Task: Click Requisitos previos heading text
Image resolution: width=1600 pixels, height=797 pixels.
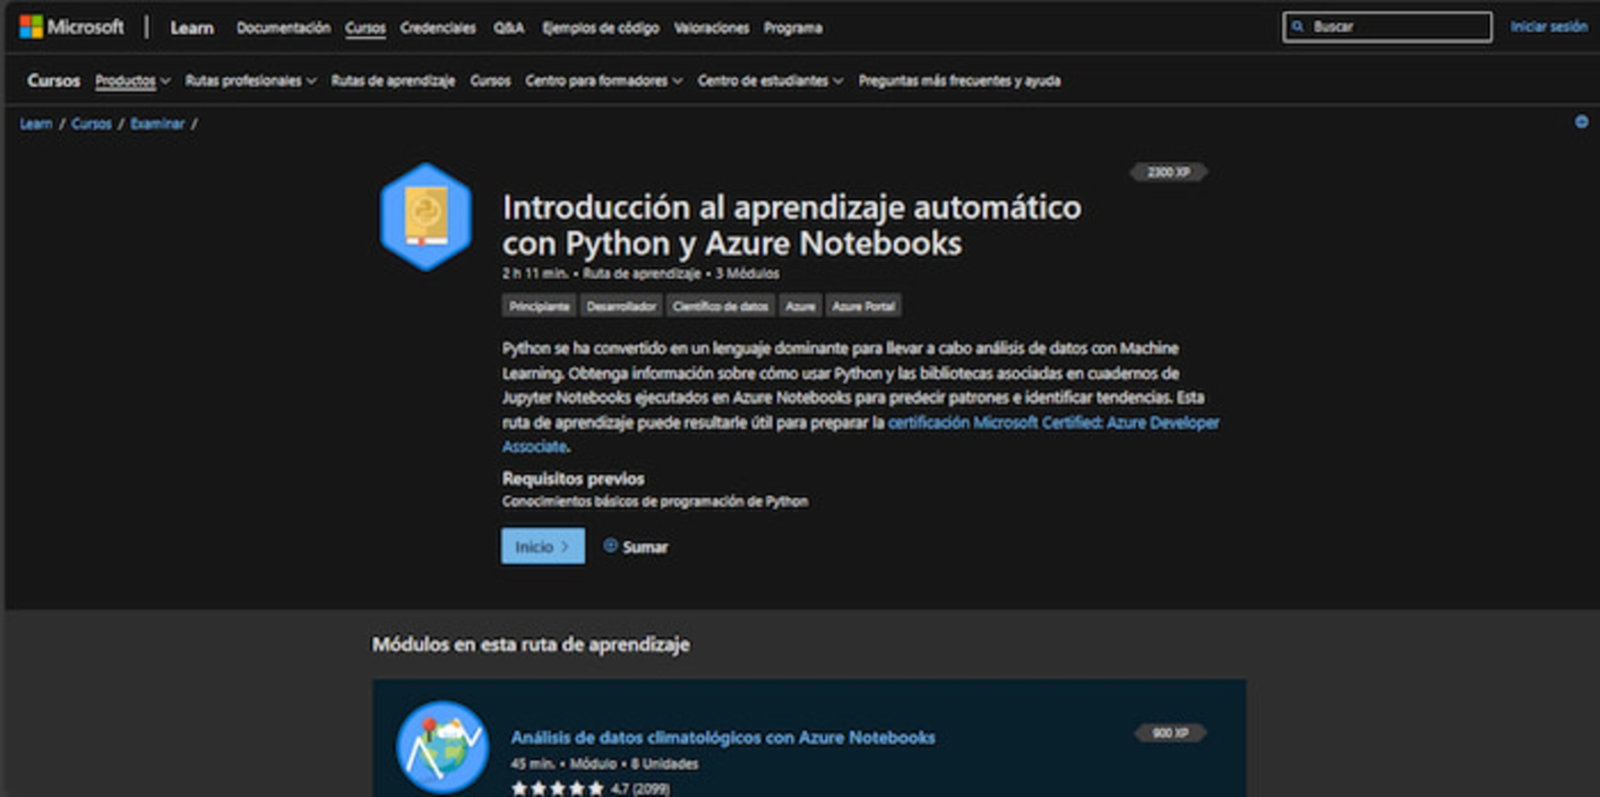Action: (x=573, y=478)
